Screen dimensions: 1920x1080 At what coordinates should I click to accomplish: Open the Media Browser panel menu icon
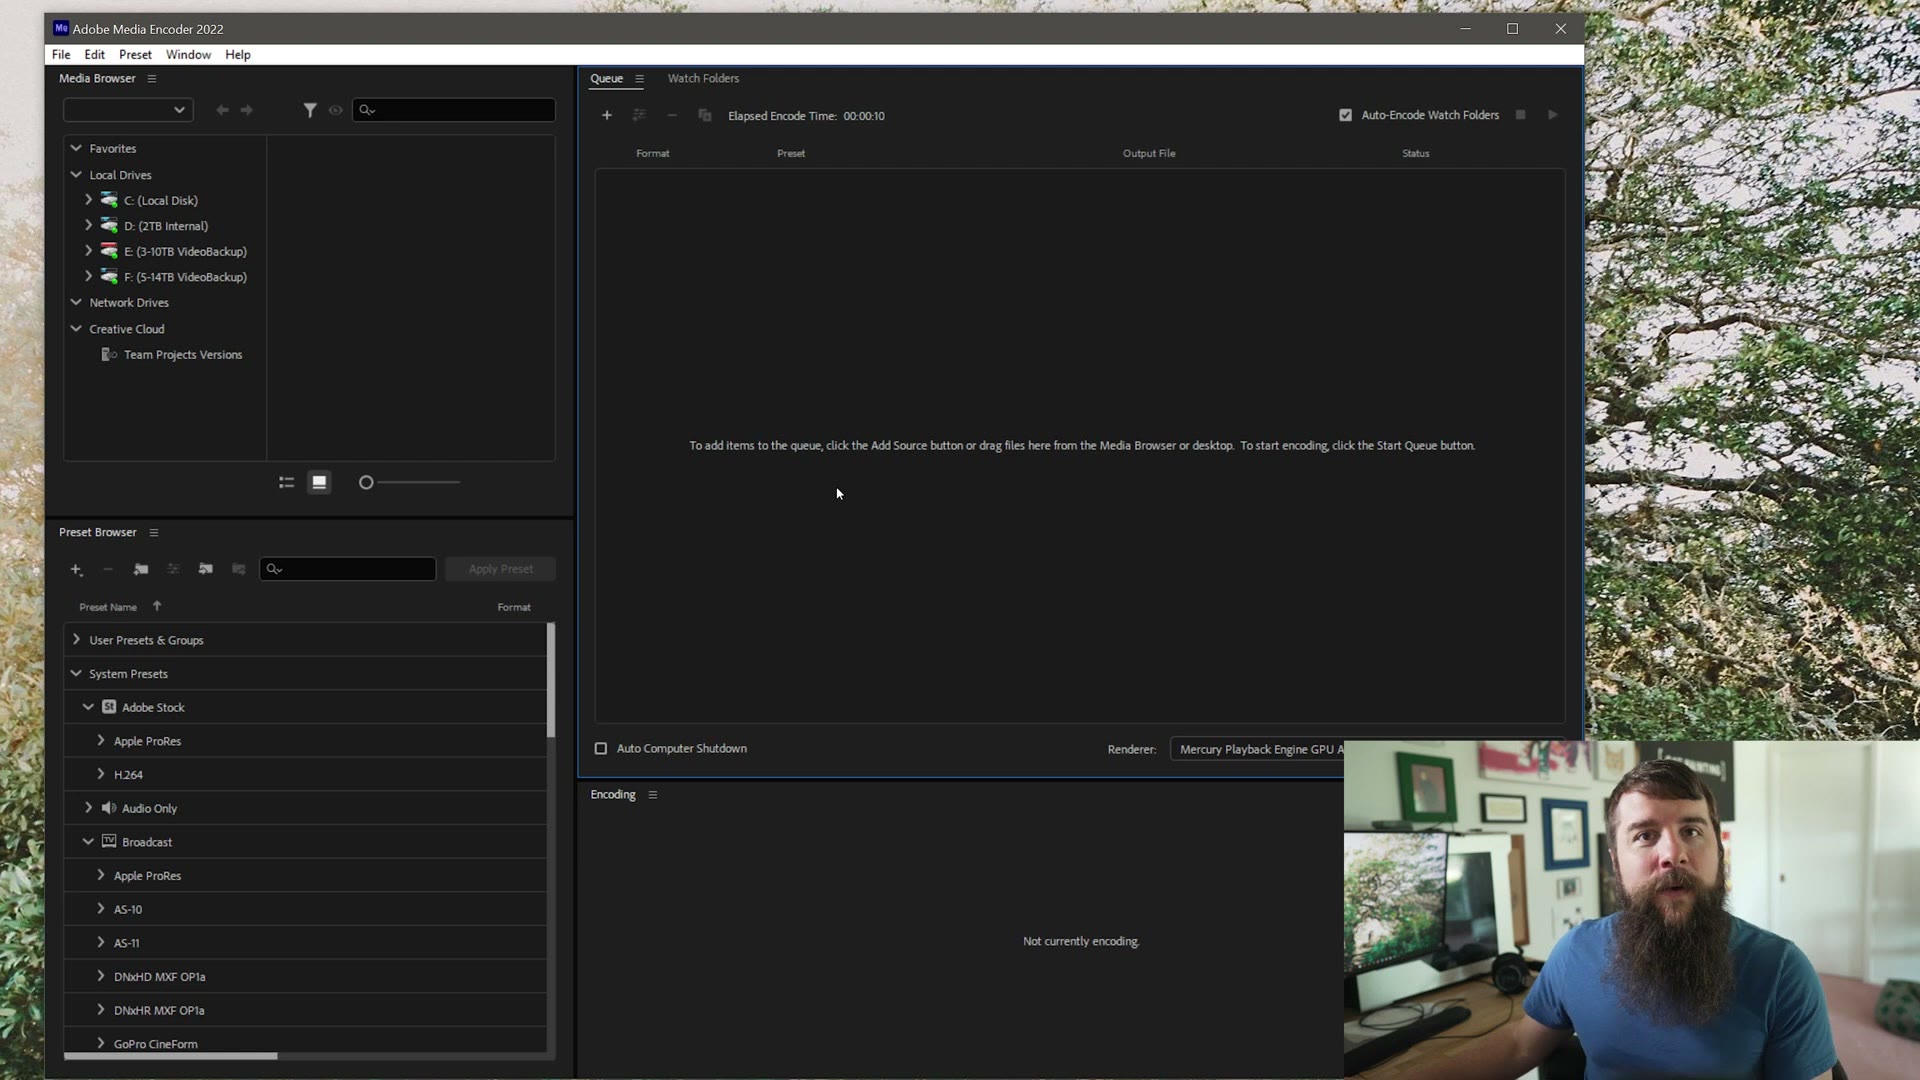[152, 79]
